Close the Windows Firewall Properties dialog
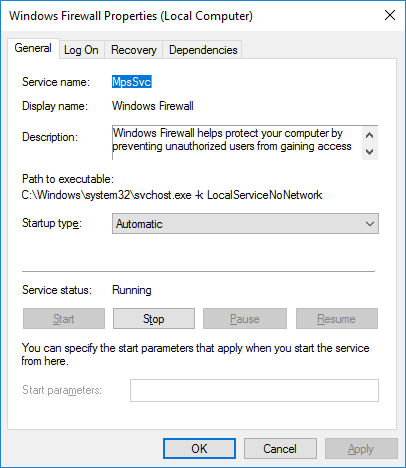406x468 pixels. [x=390, y=15]
